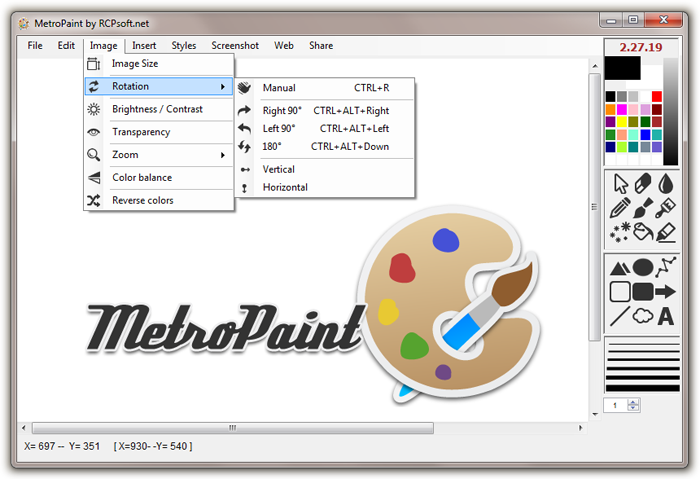Viewport: 700px width, 479px height.
Task: Decrease line width with down spinner arrow
Action: pyautogui.click(x=633, y=408)
